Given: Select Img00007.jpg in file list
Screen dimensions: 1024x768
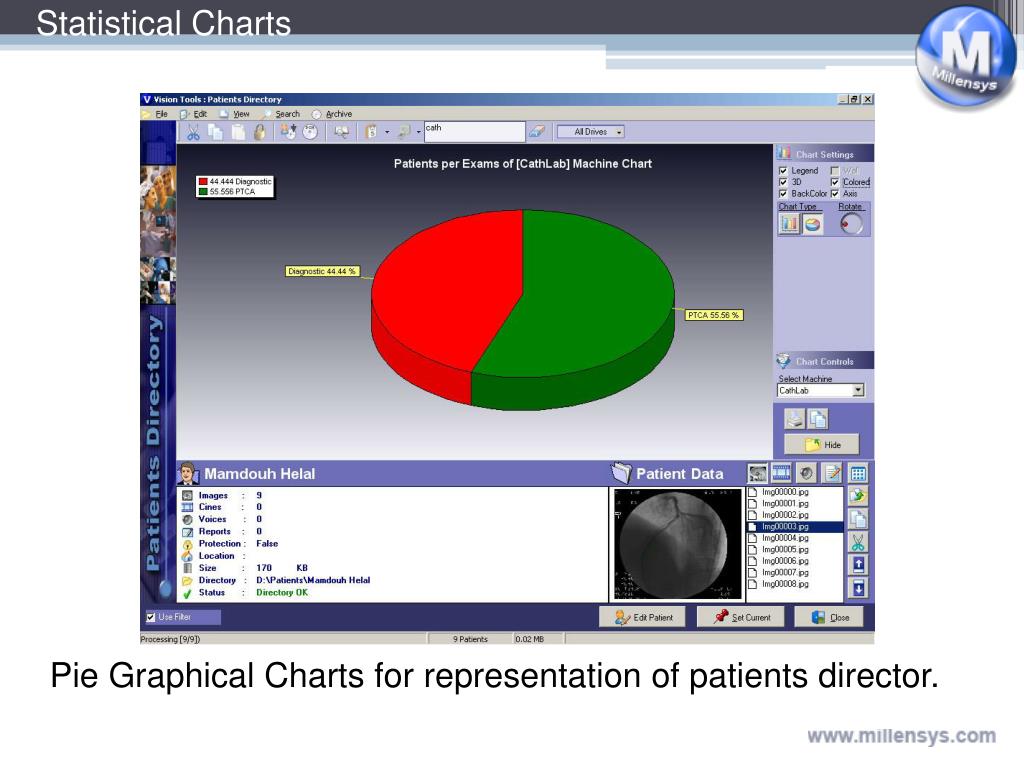Looking at the screenshot, I should point(784,573).
